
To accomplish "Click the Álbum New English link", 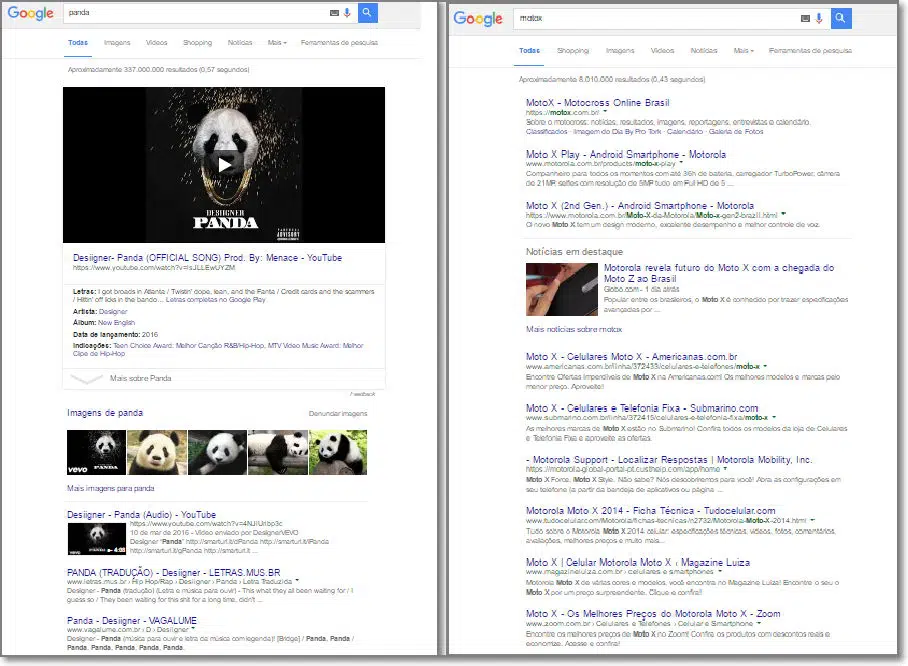I will [116, 323].
